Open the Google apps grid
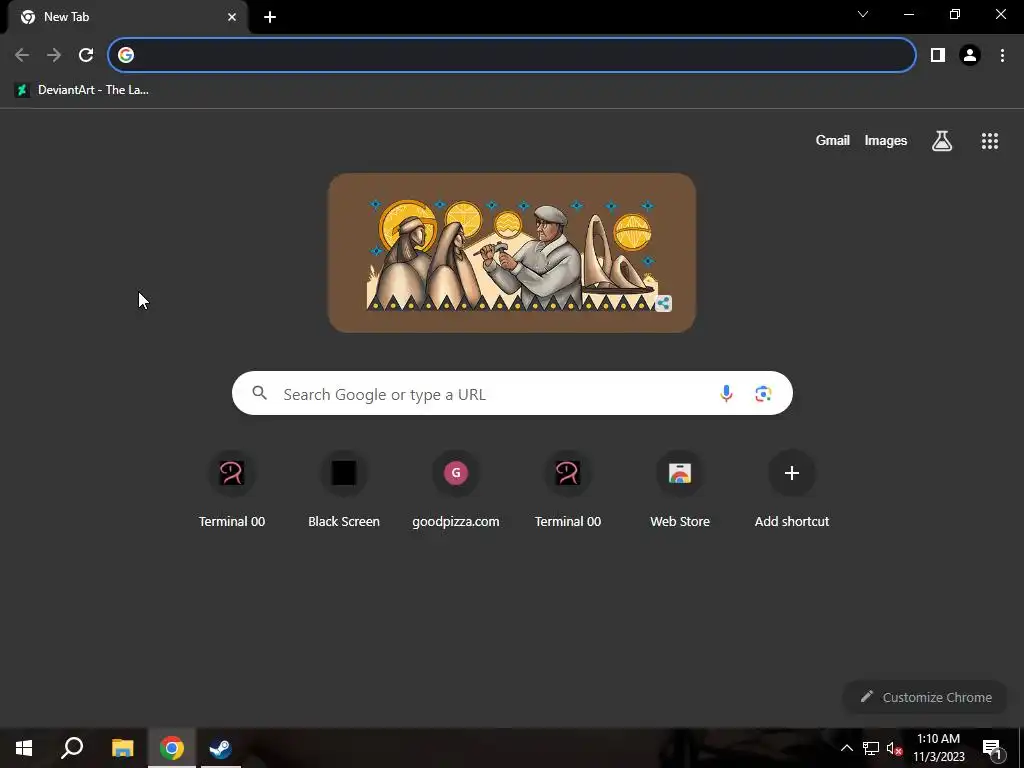Image resolution: width=1024 pixels, height=768 pixels. (989, 140)
